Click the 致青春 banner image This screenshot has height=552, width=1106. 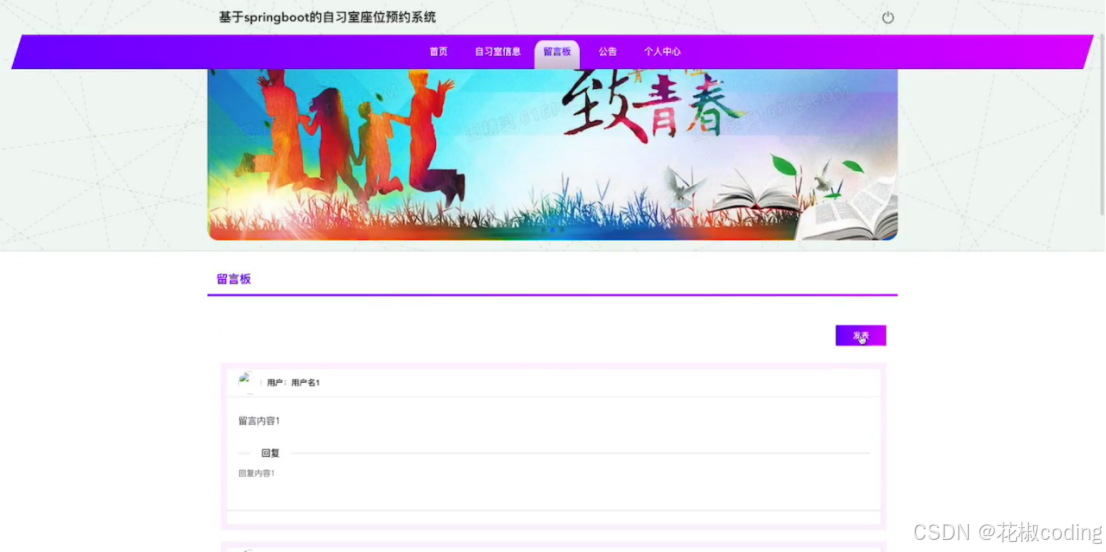point(552,154)
